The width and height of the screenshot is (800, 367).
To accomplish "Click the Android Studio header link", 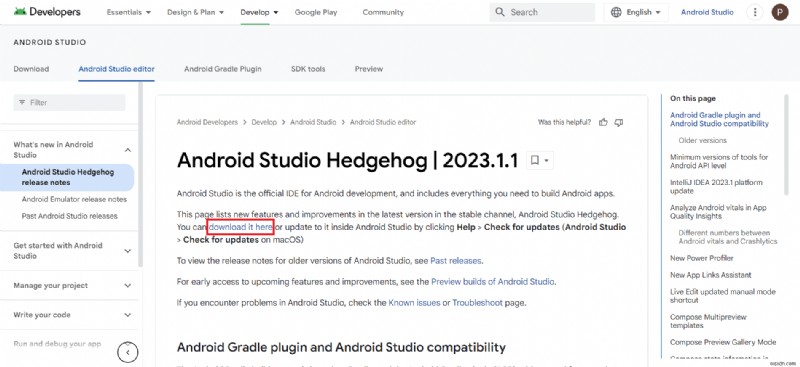I will 707,12.
